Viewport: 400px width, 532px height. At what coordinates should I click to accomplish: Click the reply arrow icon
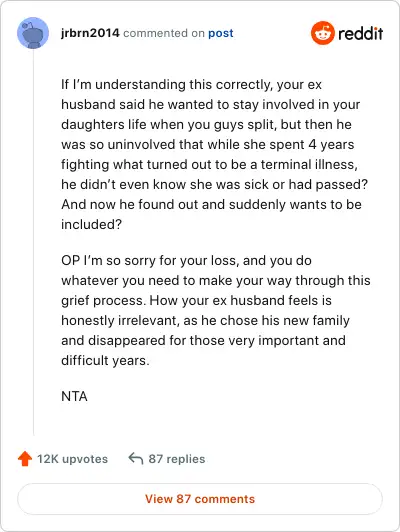point(136,458)
